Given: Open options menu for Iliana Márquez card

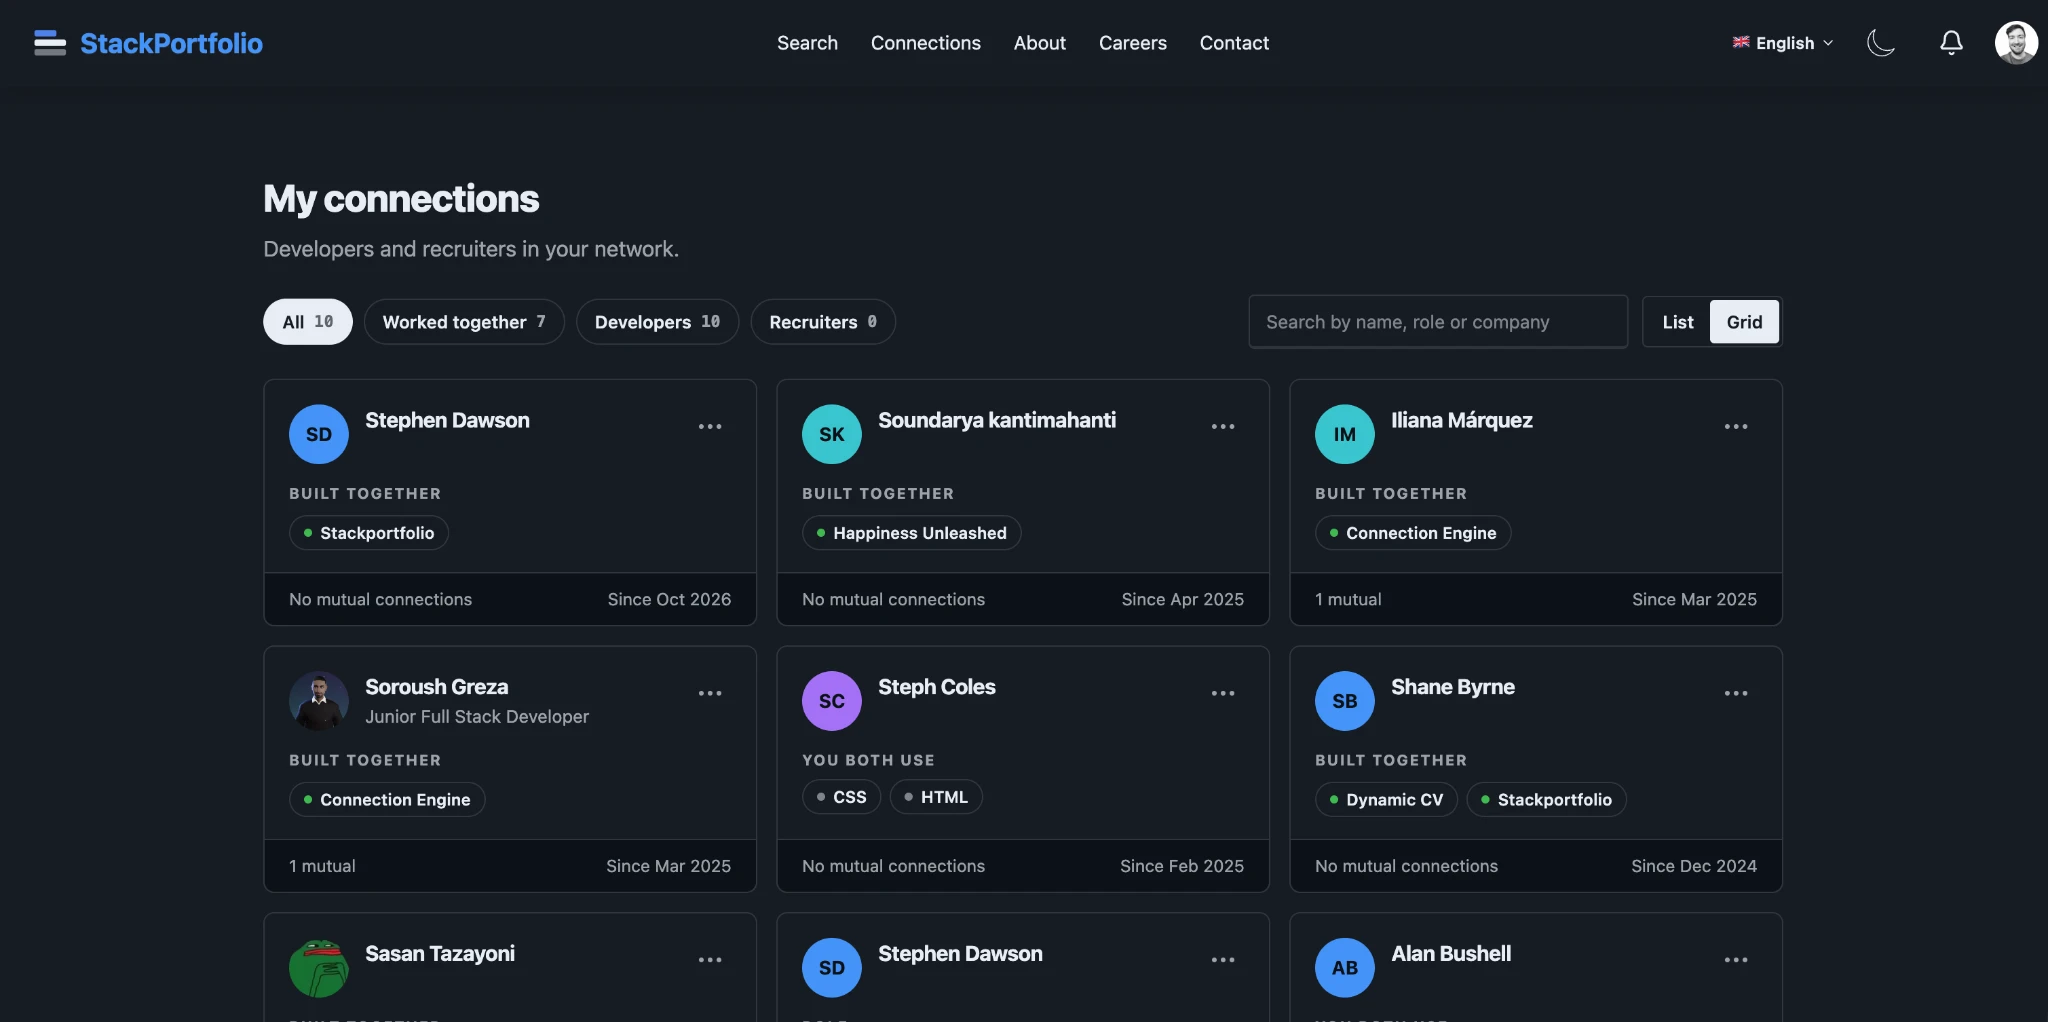Looking at the screenshot, I should point(1736,427).
